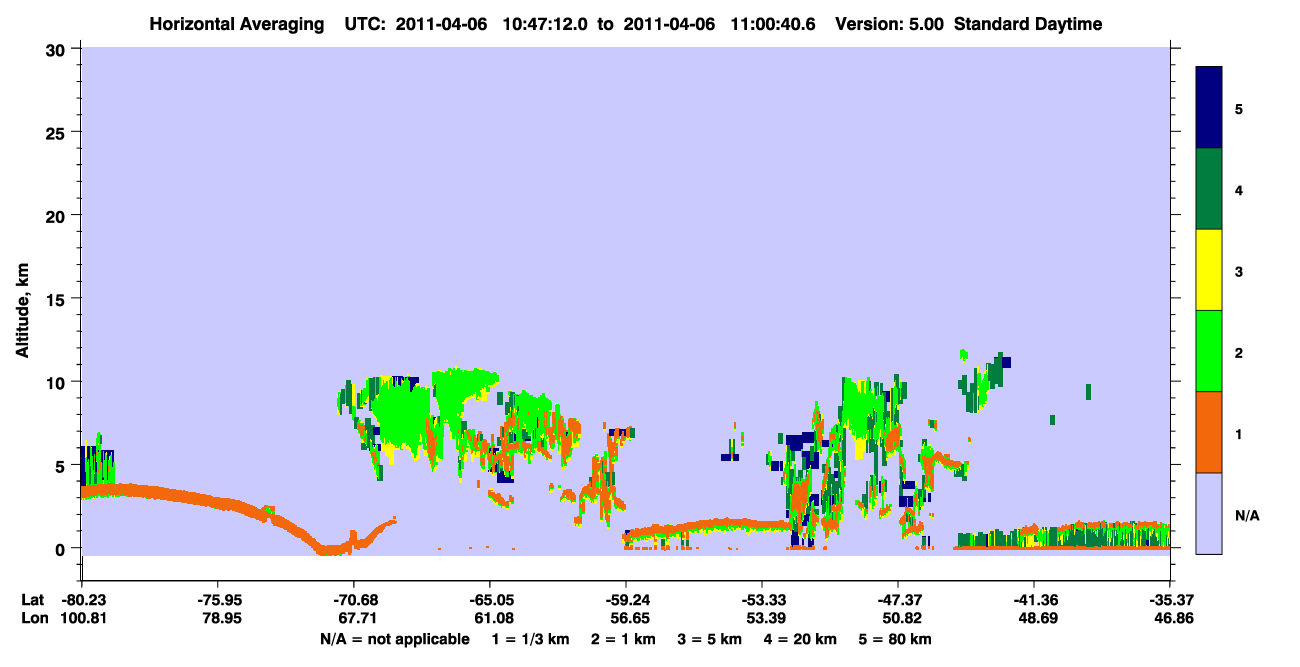Click latitude value -65.05
1300x667 pixels.
[x=489, y=600]
